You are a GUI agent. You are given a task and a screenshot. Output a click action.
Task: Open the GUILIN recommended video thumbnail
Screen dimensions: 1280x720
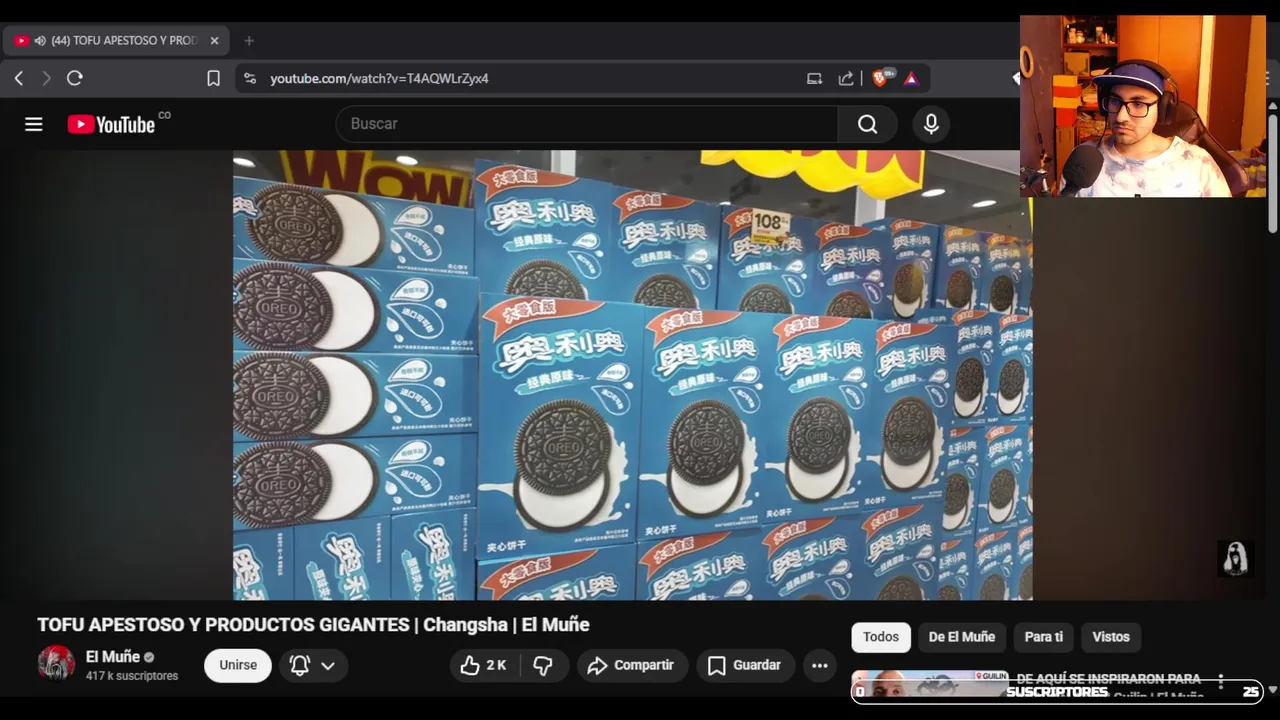[930, 684]
